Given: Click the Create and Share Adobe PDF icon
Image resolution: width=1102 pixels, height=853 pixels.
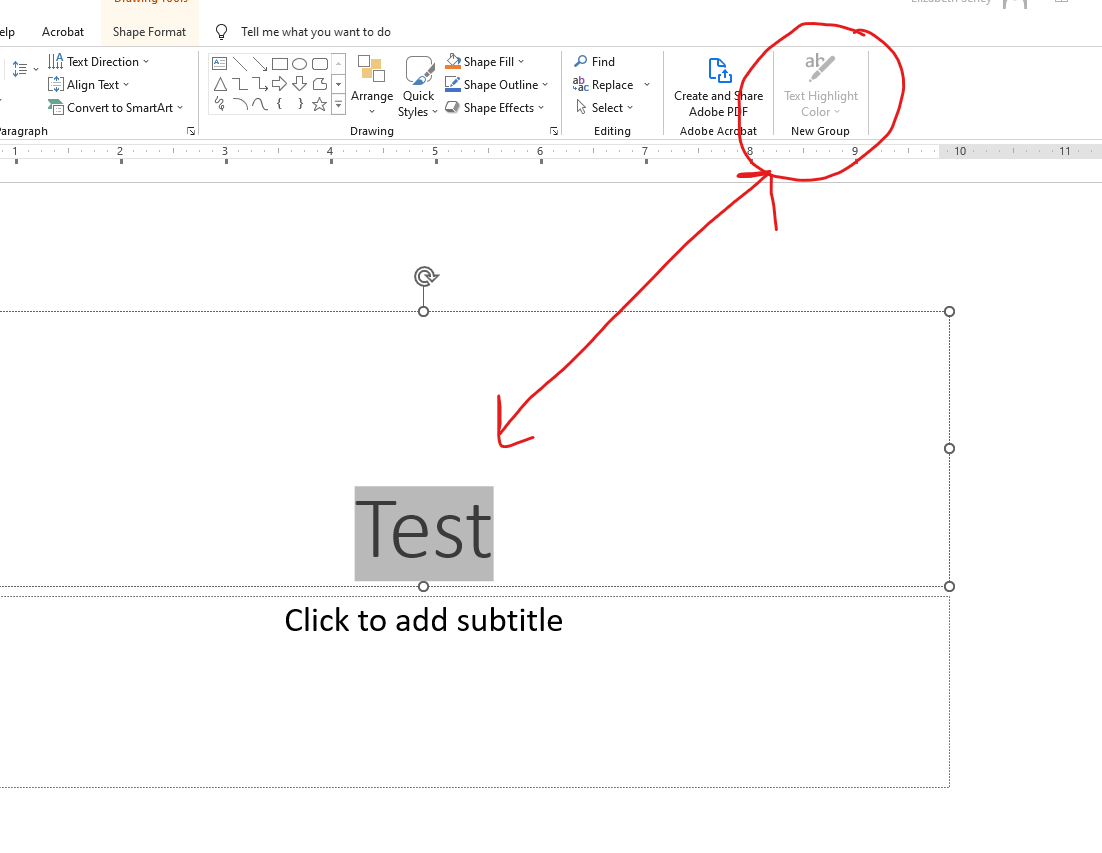Looking at the screenshot, I should point(719,70).
